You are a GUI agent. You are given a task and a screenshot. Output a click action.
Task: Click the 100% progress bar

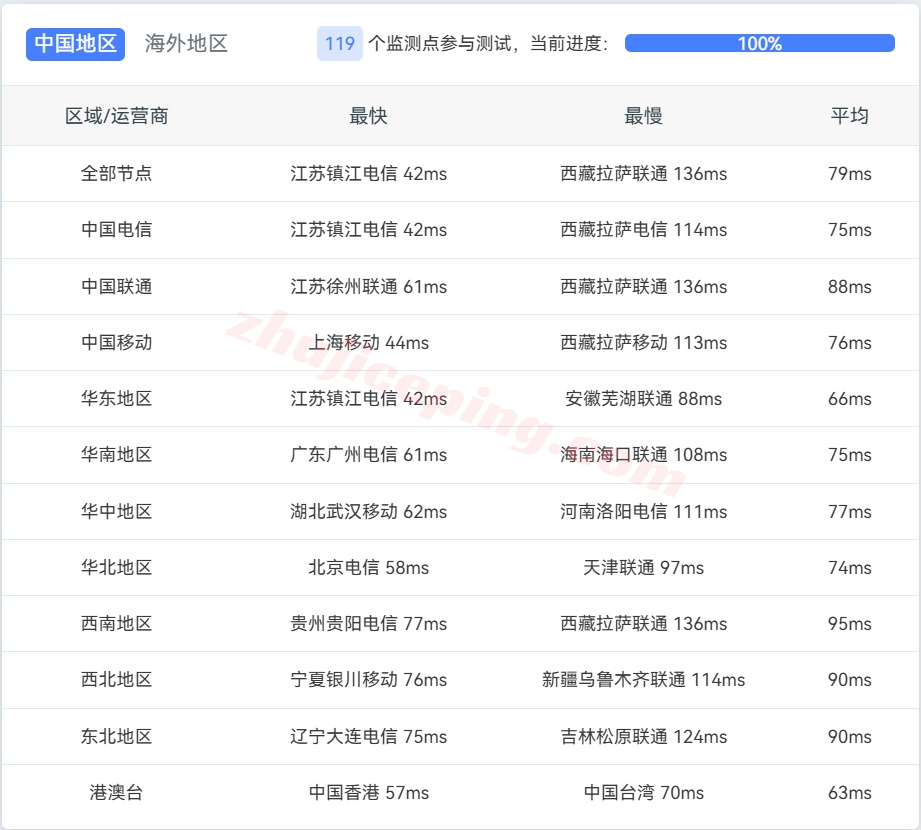759,43
